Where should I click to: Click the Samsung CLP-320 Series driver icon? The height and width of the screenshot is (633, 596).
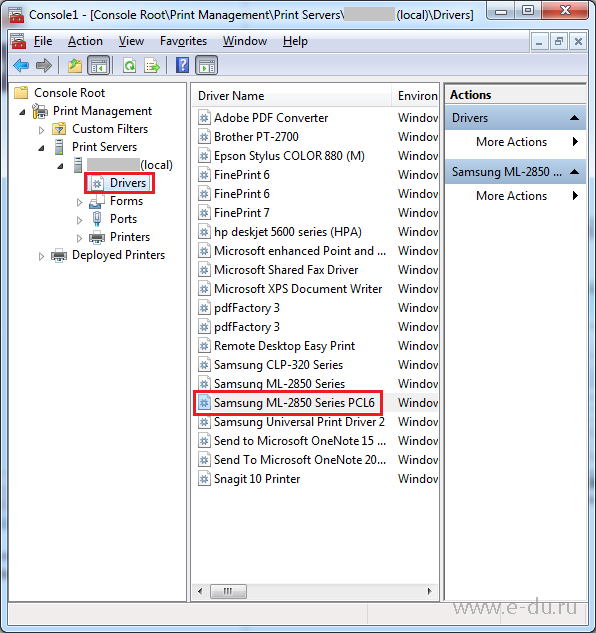pos(204,365)
